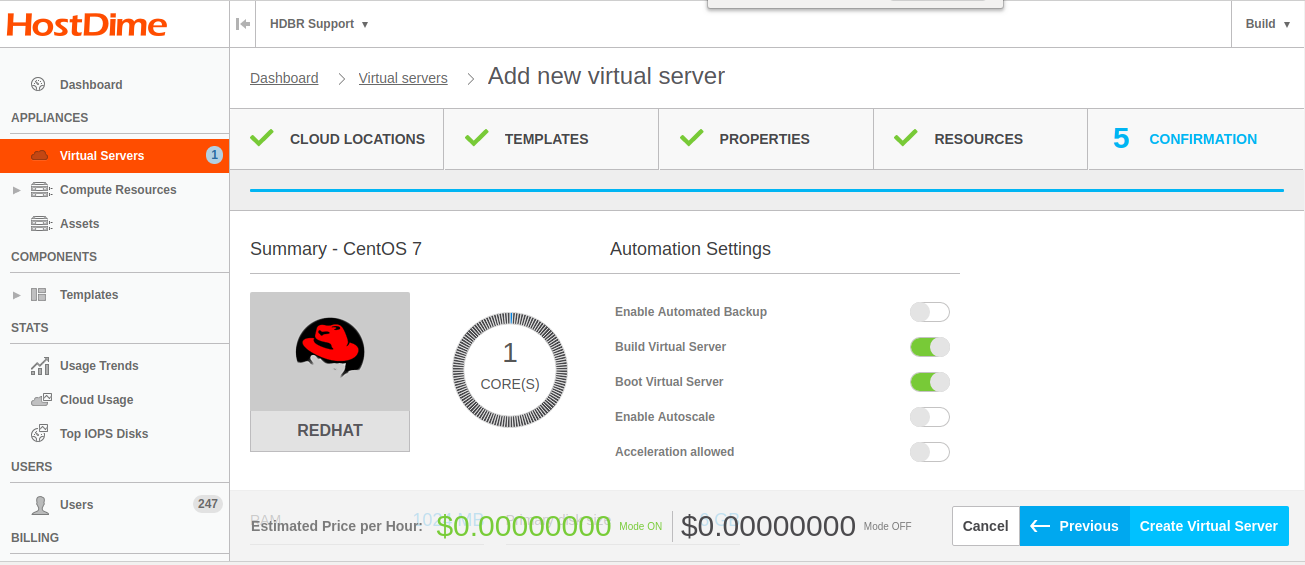This screenshot has width=1305, height=565.
Task: Turn on Enable Autoscale switch
Action: point(929,417)
